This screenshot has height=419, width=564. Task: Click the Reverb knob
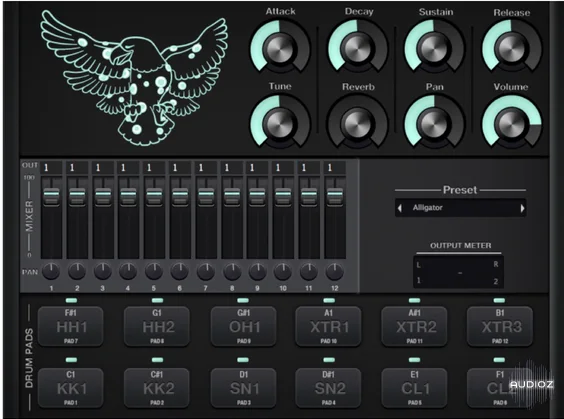pos(358,123)
